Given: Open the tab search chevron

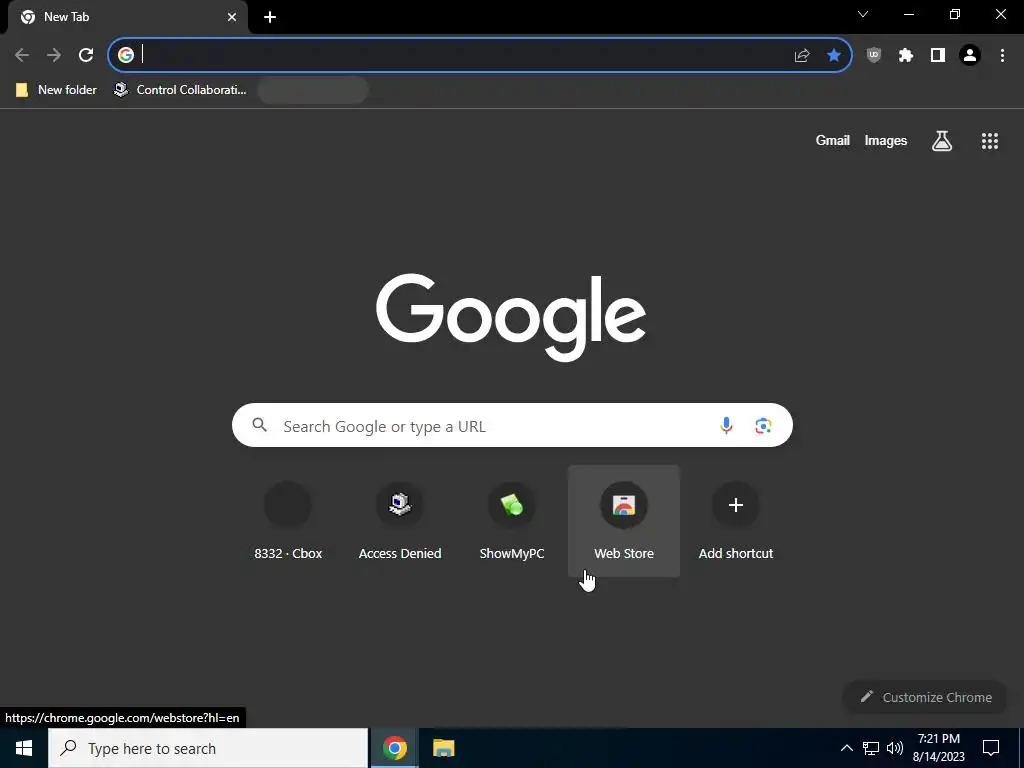Looking at the screenshot, I should point(863,14).
